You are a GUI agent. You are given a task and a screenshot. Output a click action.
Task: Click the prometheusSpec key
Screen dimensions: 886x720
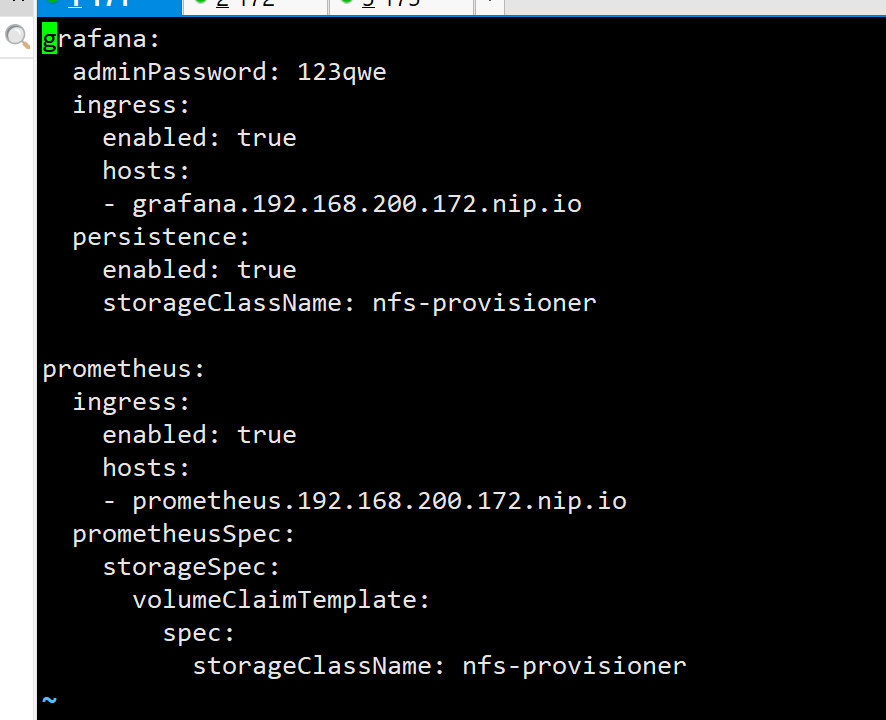pos(183,534)
